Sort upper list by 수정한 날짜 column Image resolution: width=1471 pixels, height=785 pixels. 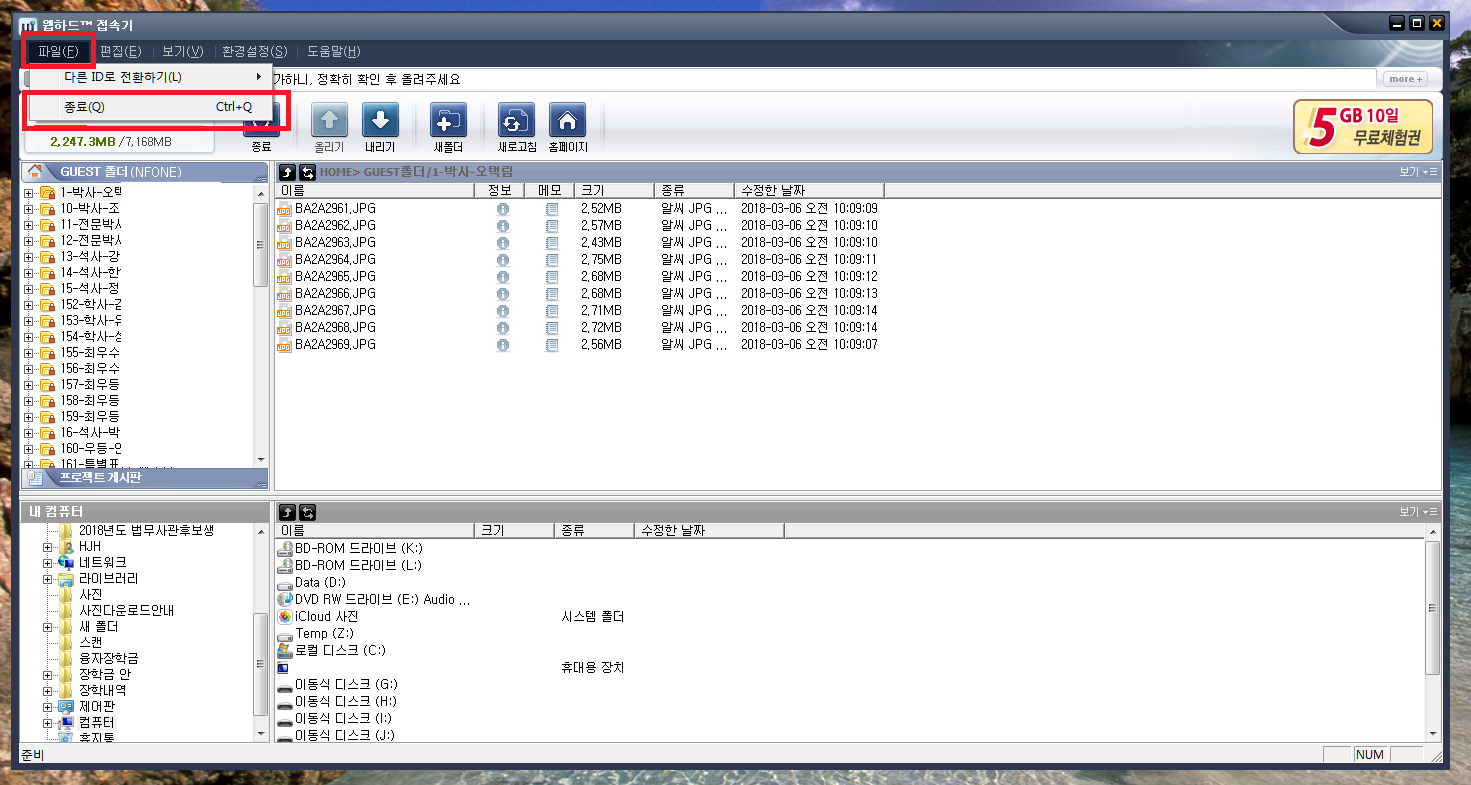pyautogui.click(x=809, y=190)
